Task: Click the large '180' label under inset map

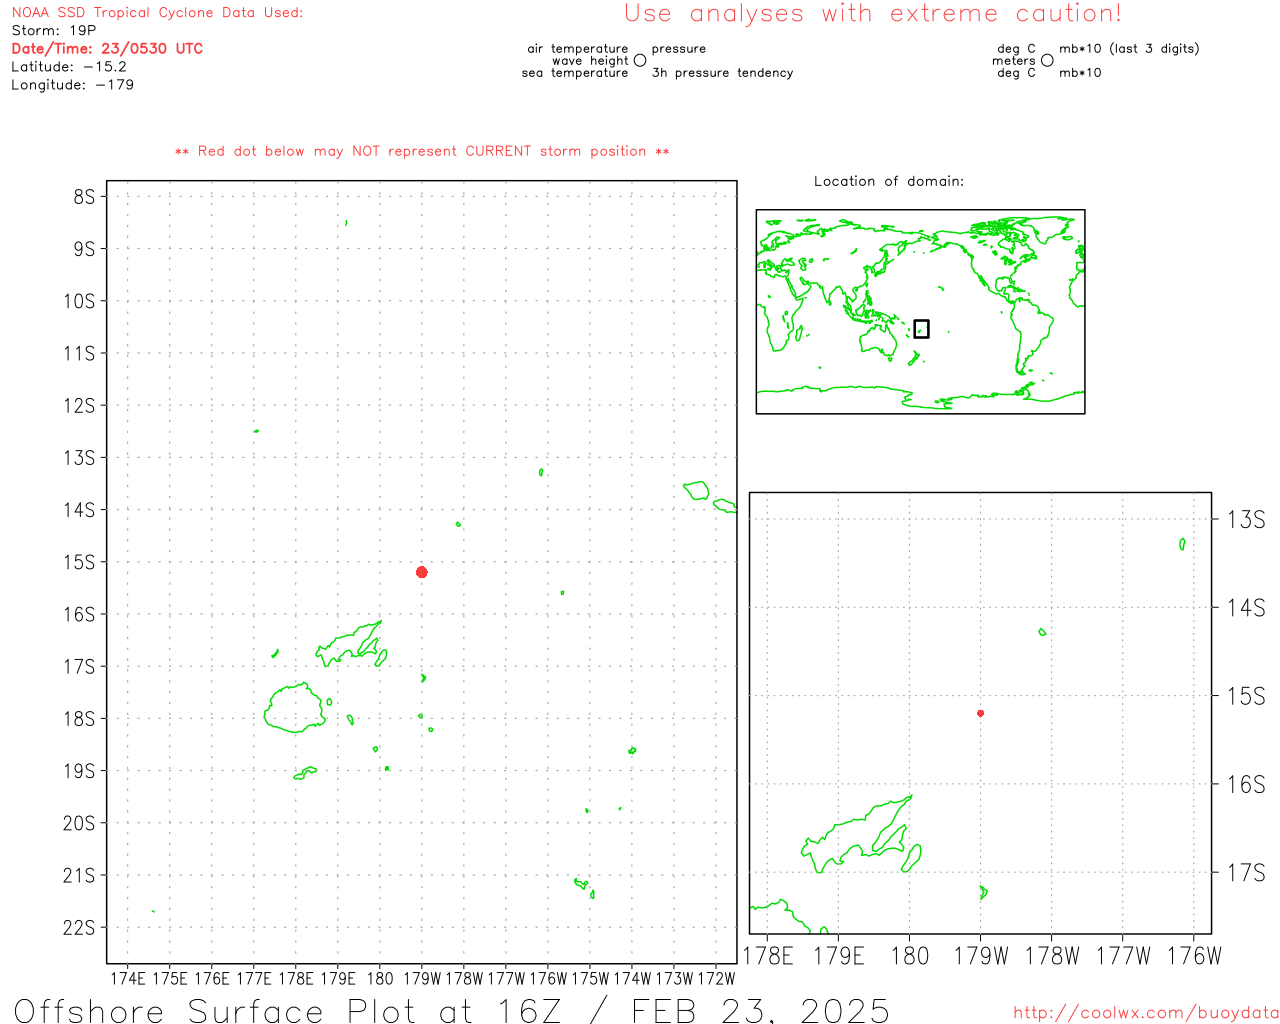Action: pyautogui.click(x=910, y=956)
